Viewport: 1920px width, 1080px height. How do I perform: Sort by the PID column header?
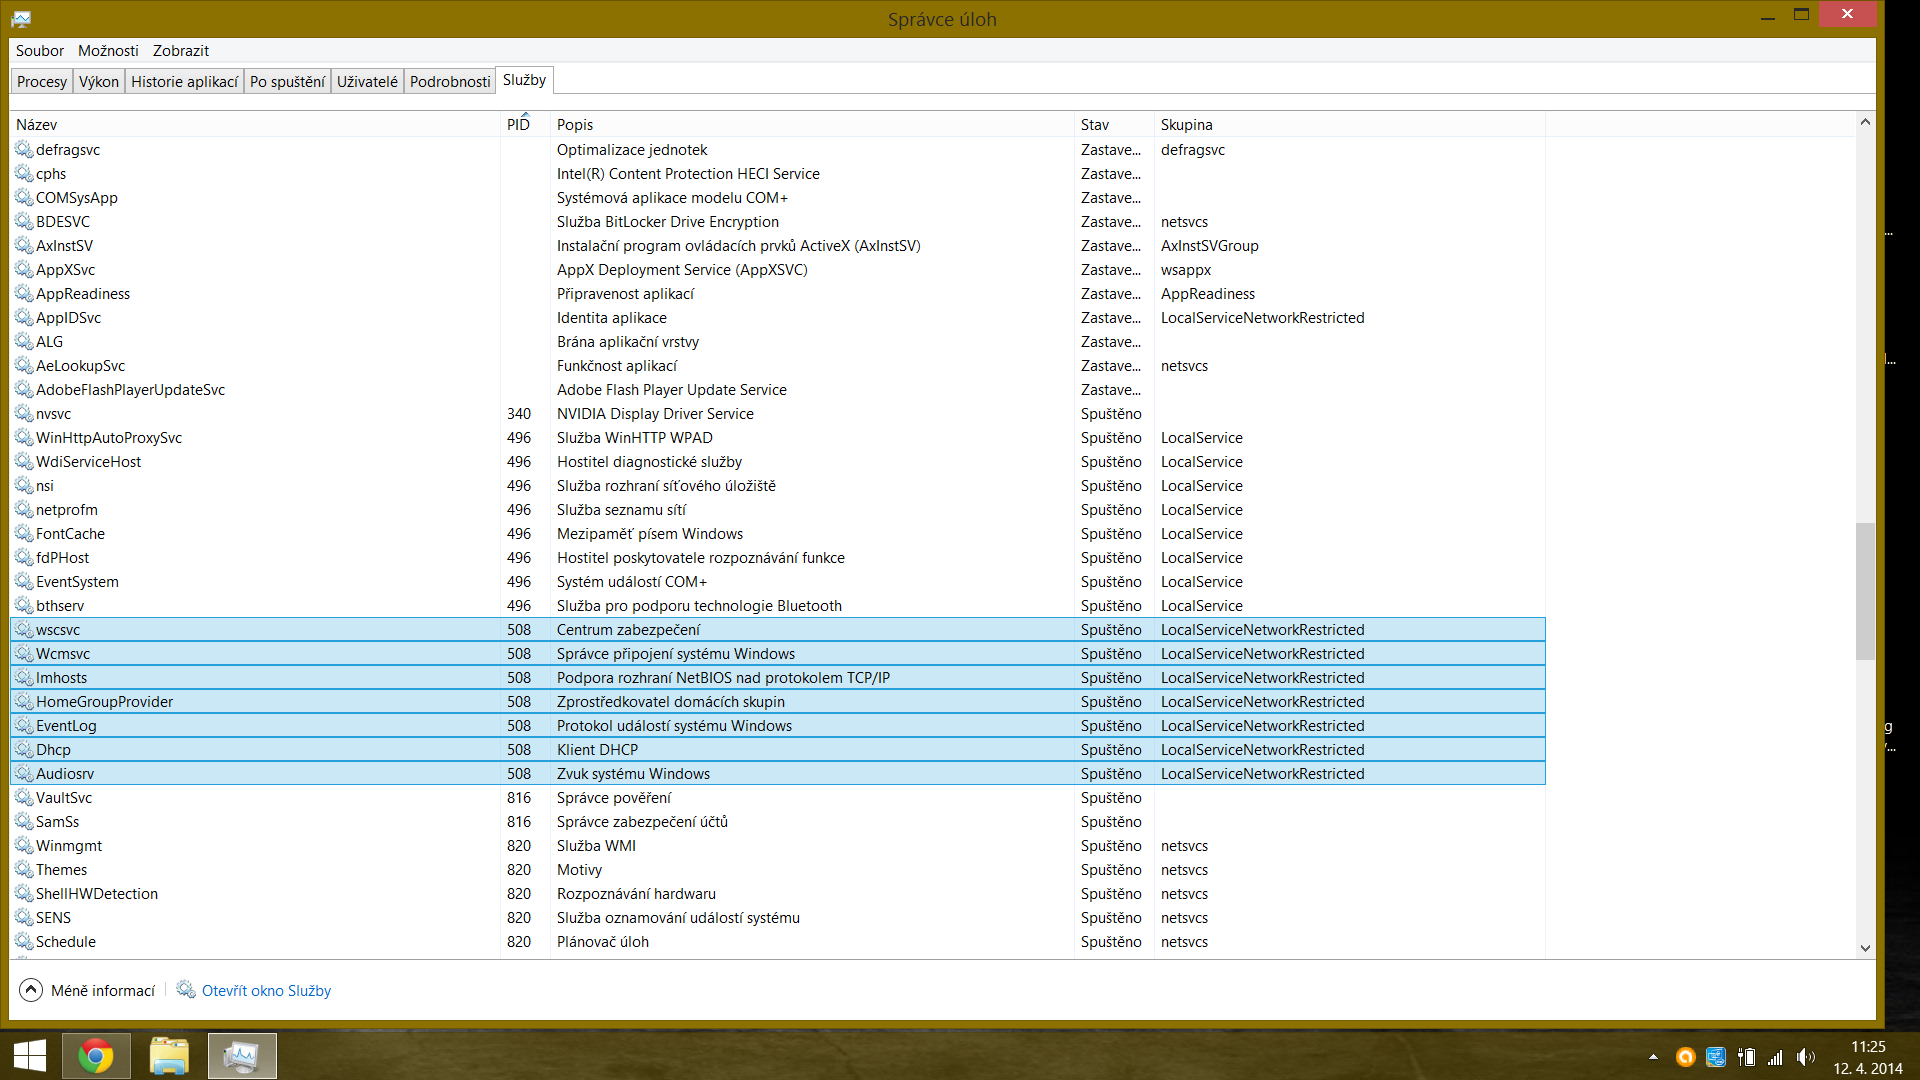(525, 124)
